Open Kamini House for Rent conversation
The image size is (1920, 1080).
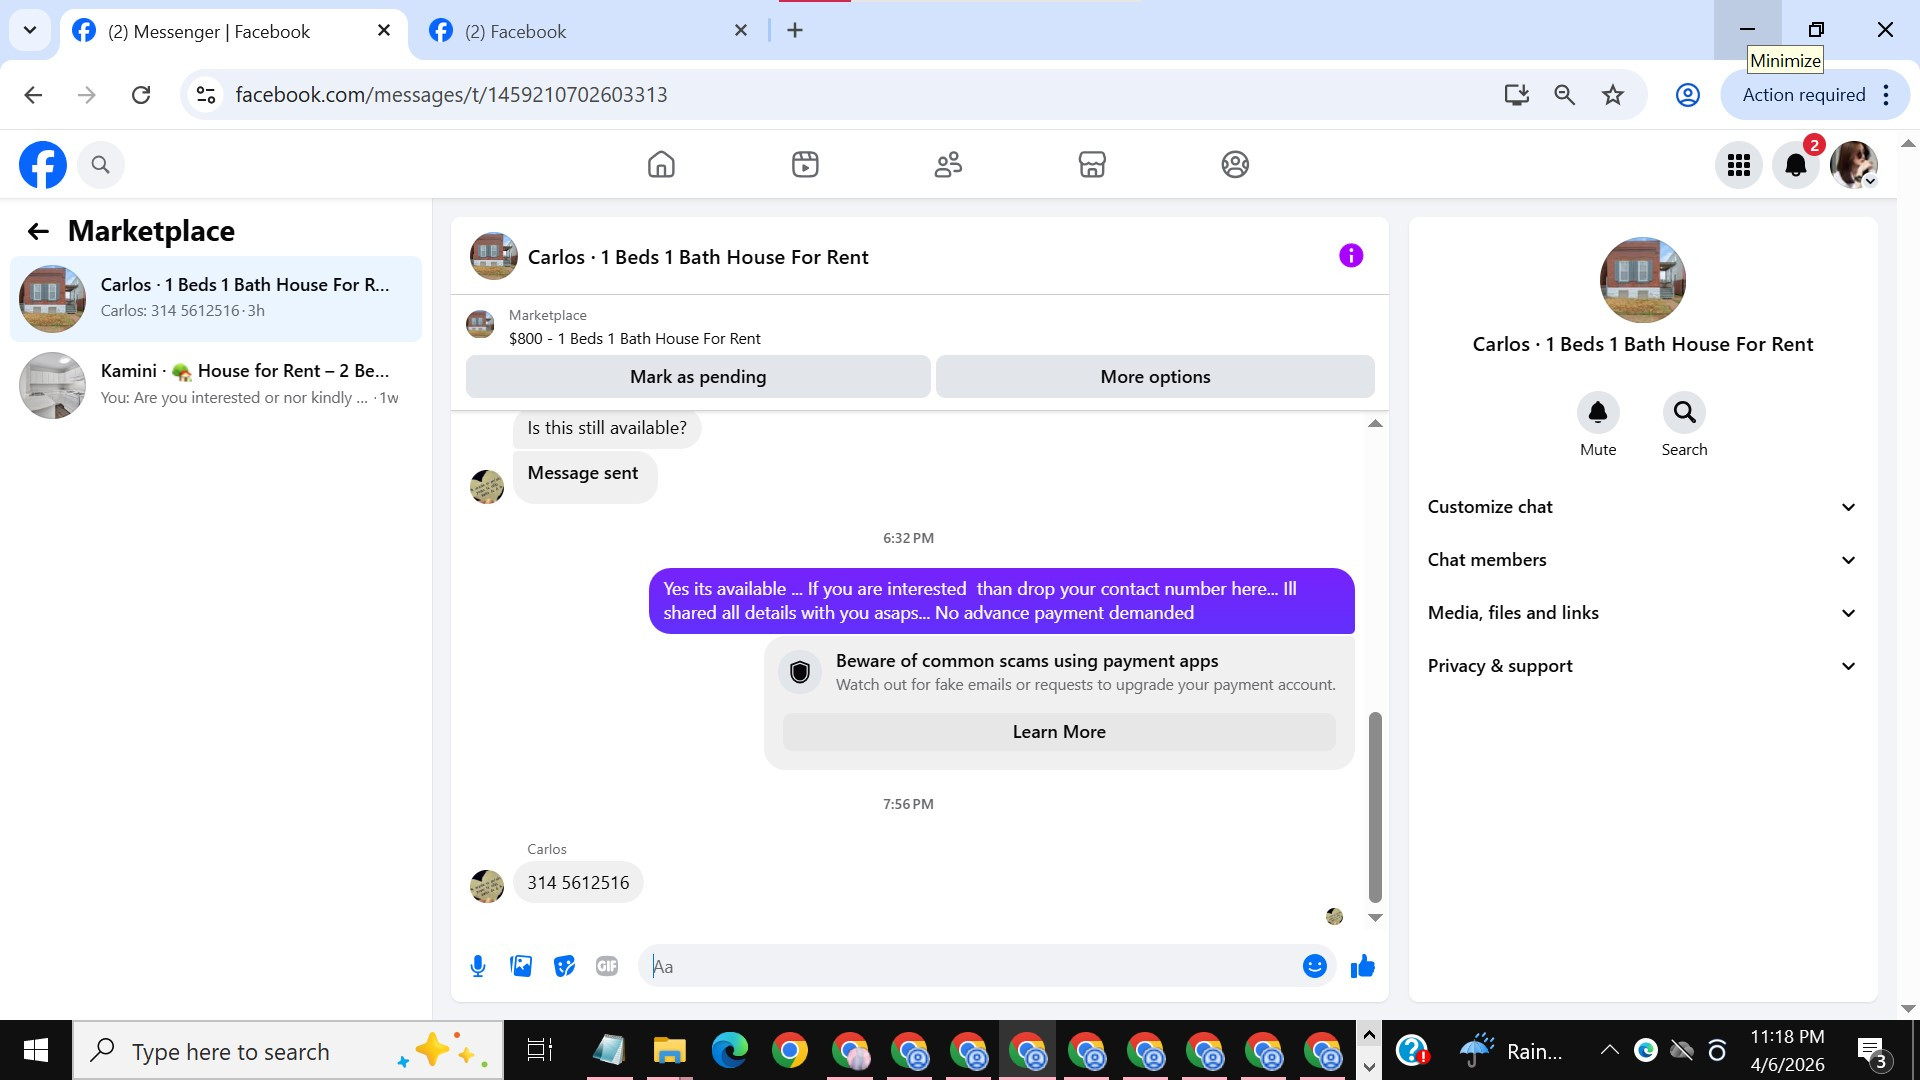(x=216, y=384)
